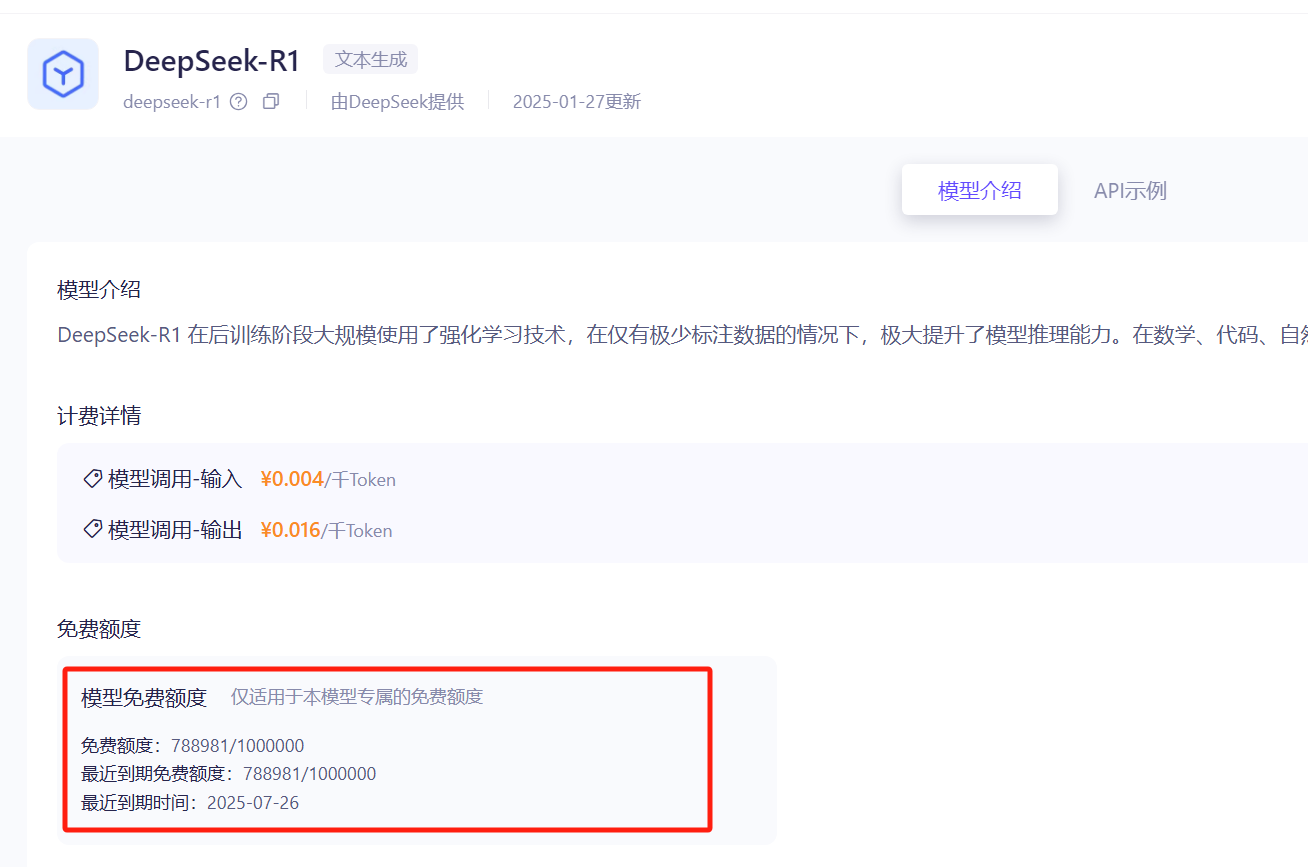Click the help question-mark icon beside deepseek-r1
Image resolution: width=1308 pixels, height=867 pixels.
pos(238,102)
